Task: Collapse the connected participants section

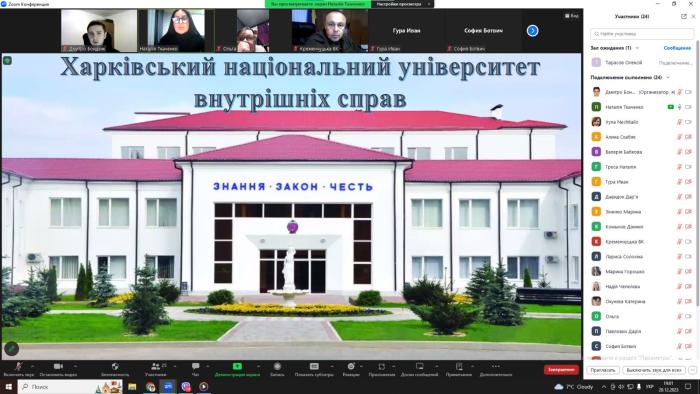Action: [x=668, y=77]
